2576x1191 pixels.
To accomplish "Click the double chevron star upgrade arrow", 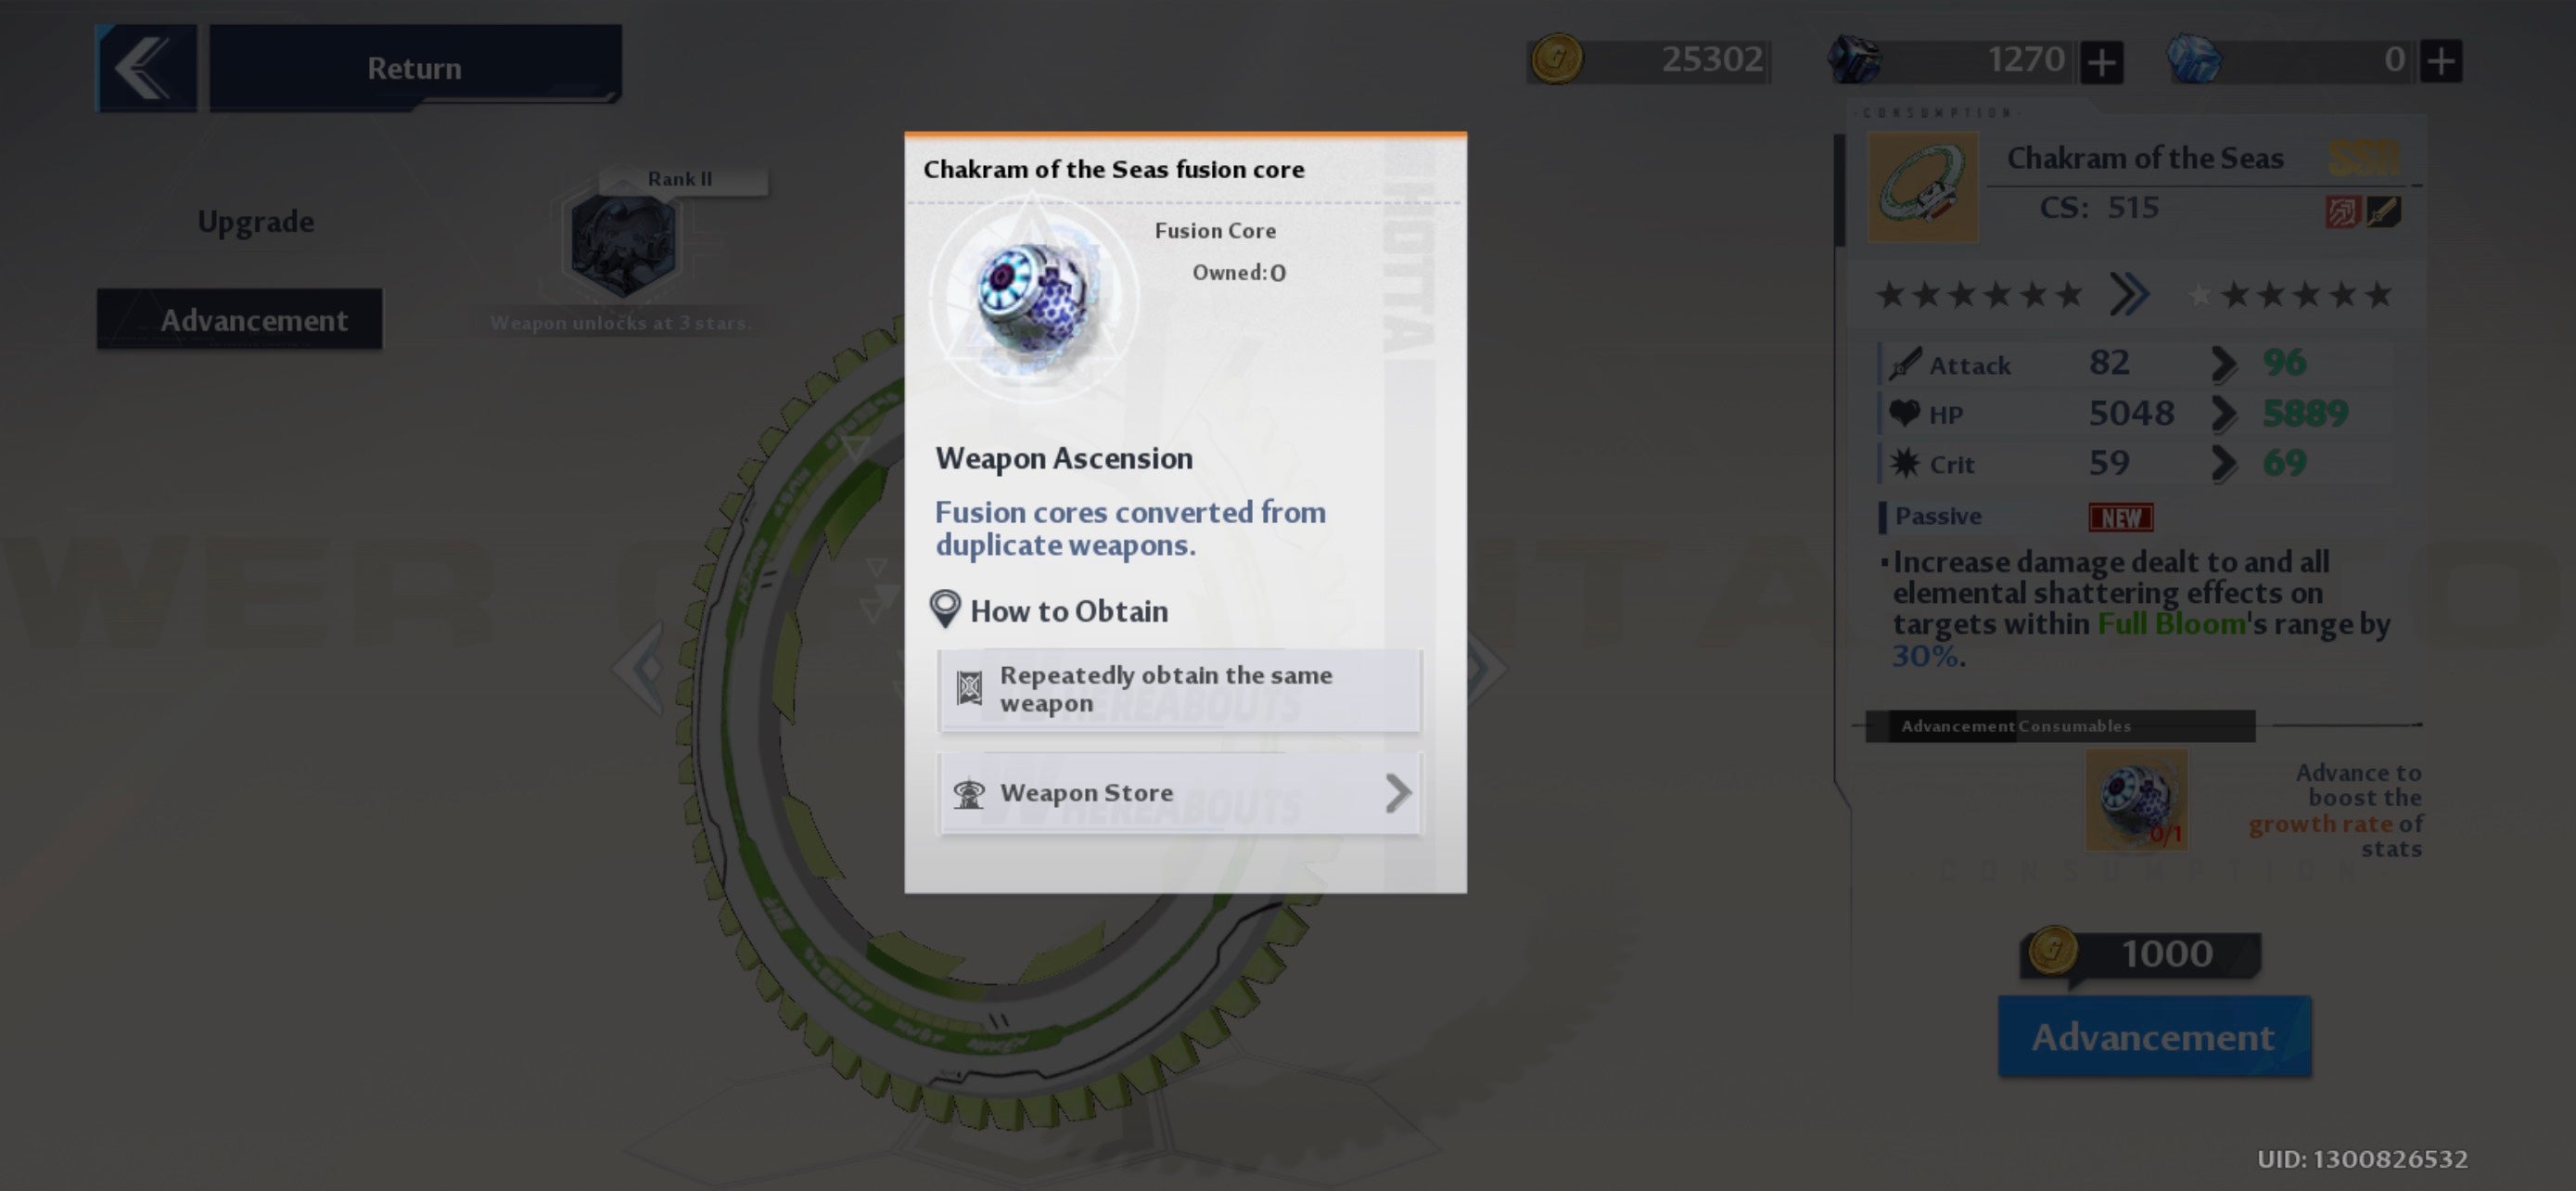I will click(x=2130, y=294).
